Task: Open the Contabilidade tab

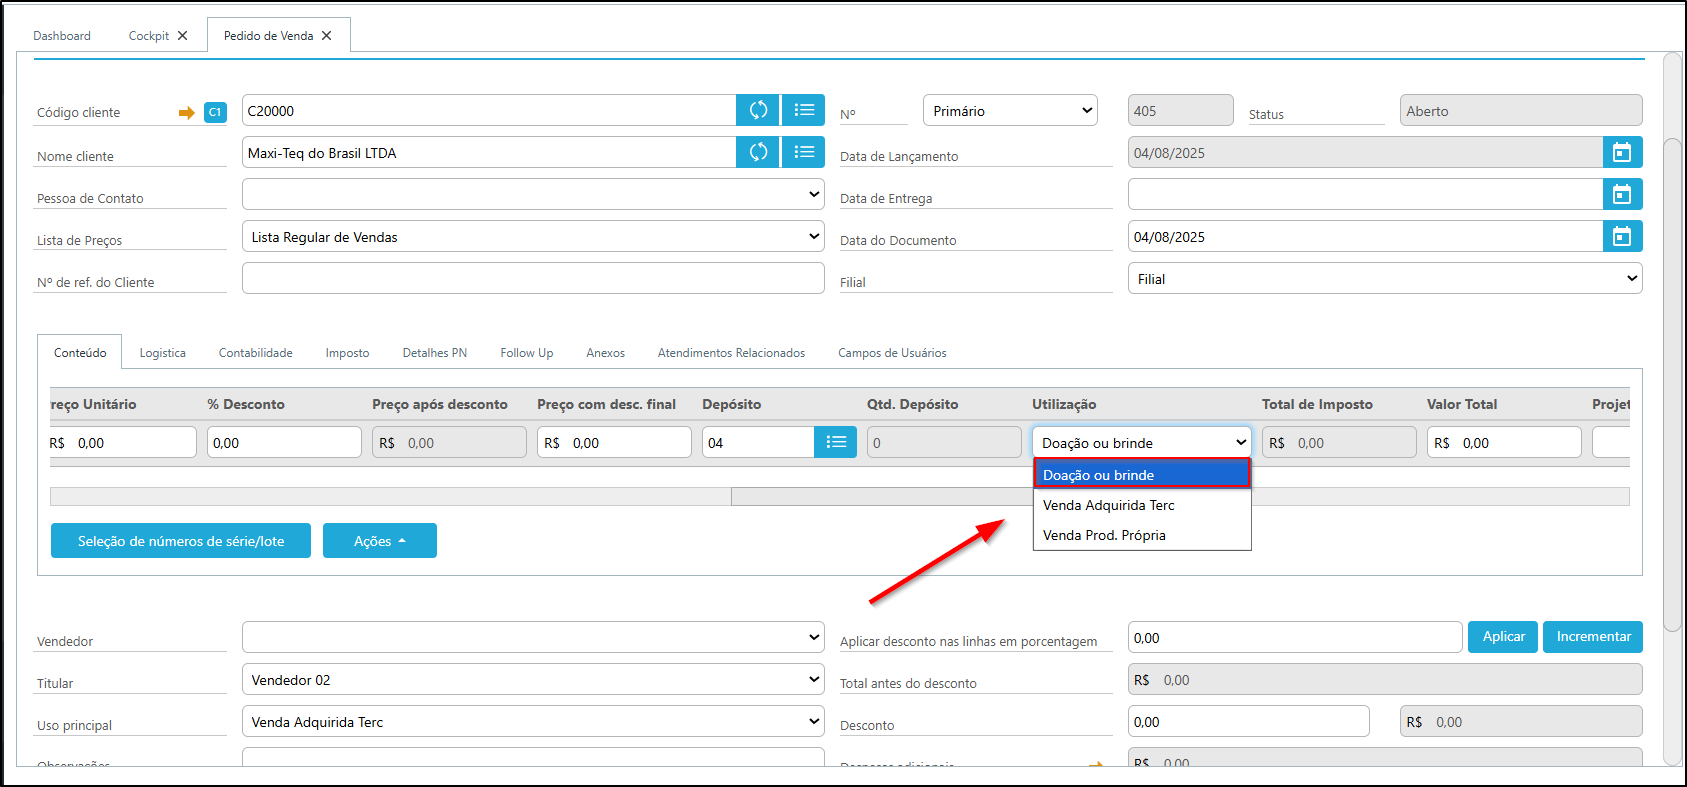Action: point(256,353)
